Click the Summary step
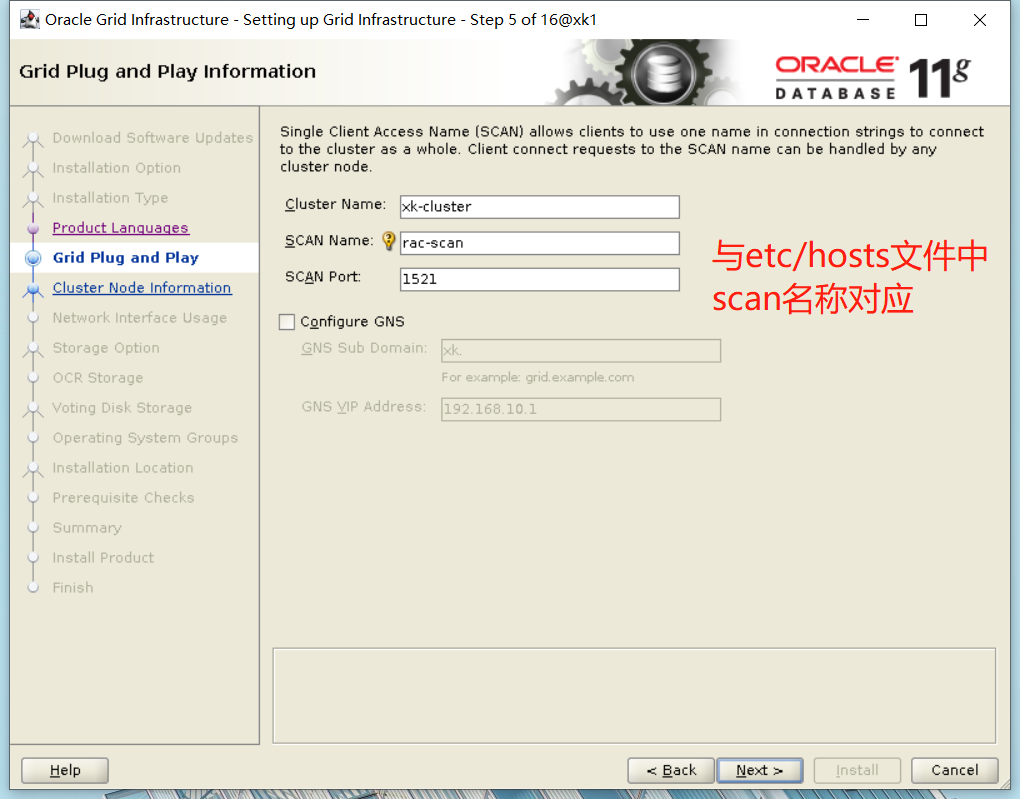Viewport: 1020px width, 799px height. point(87,528)
